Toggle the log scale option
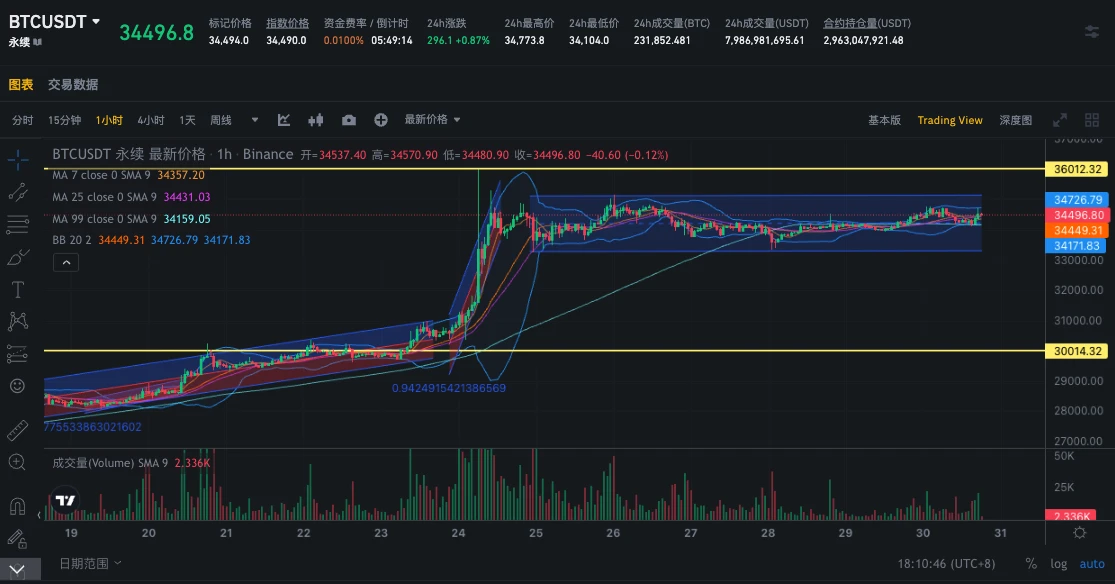 1059,564
